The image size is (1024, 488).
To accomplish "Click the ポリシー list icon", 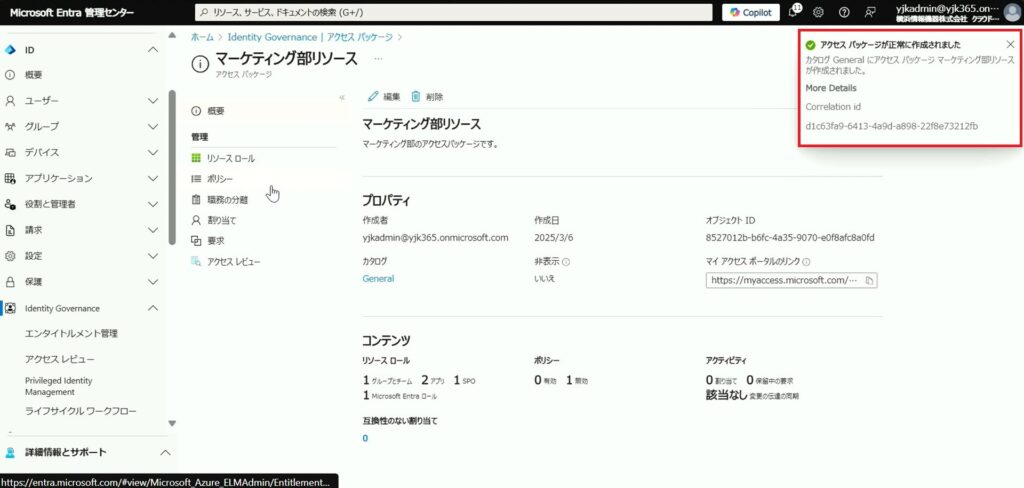I will click(196, 179).
